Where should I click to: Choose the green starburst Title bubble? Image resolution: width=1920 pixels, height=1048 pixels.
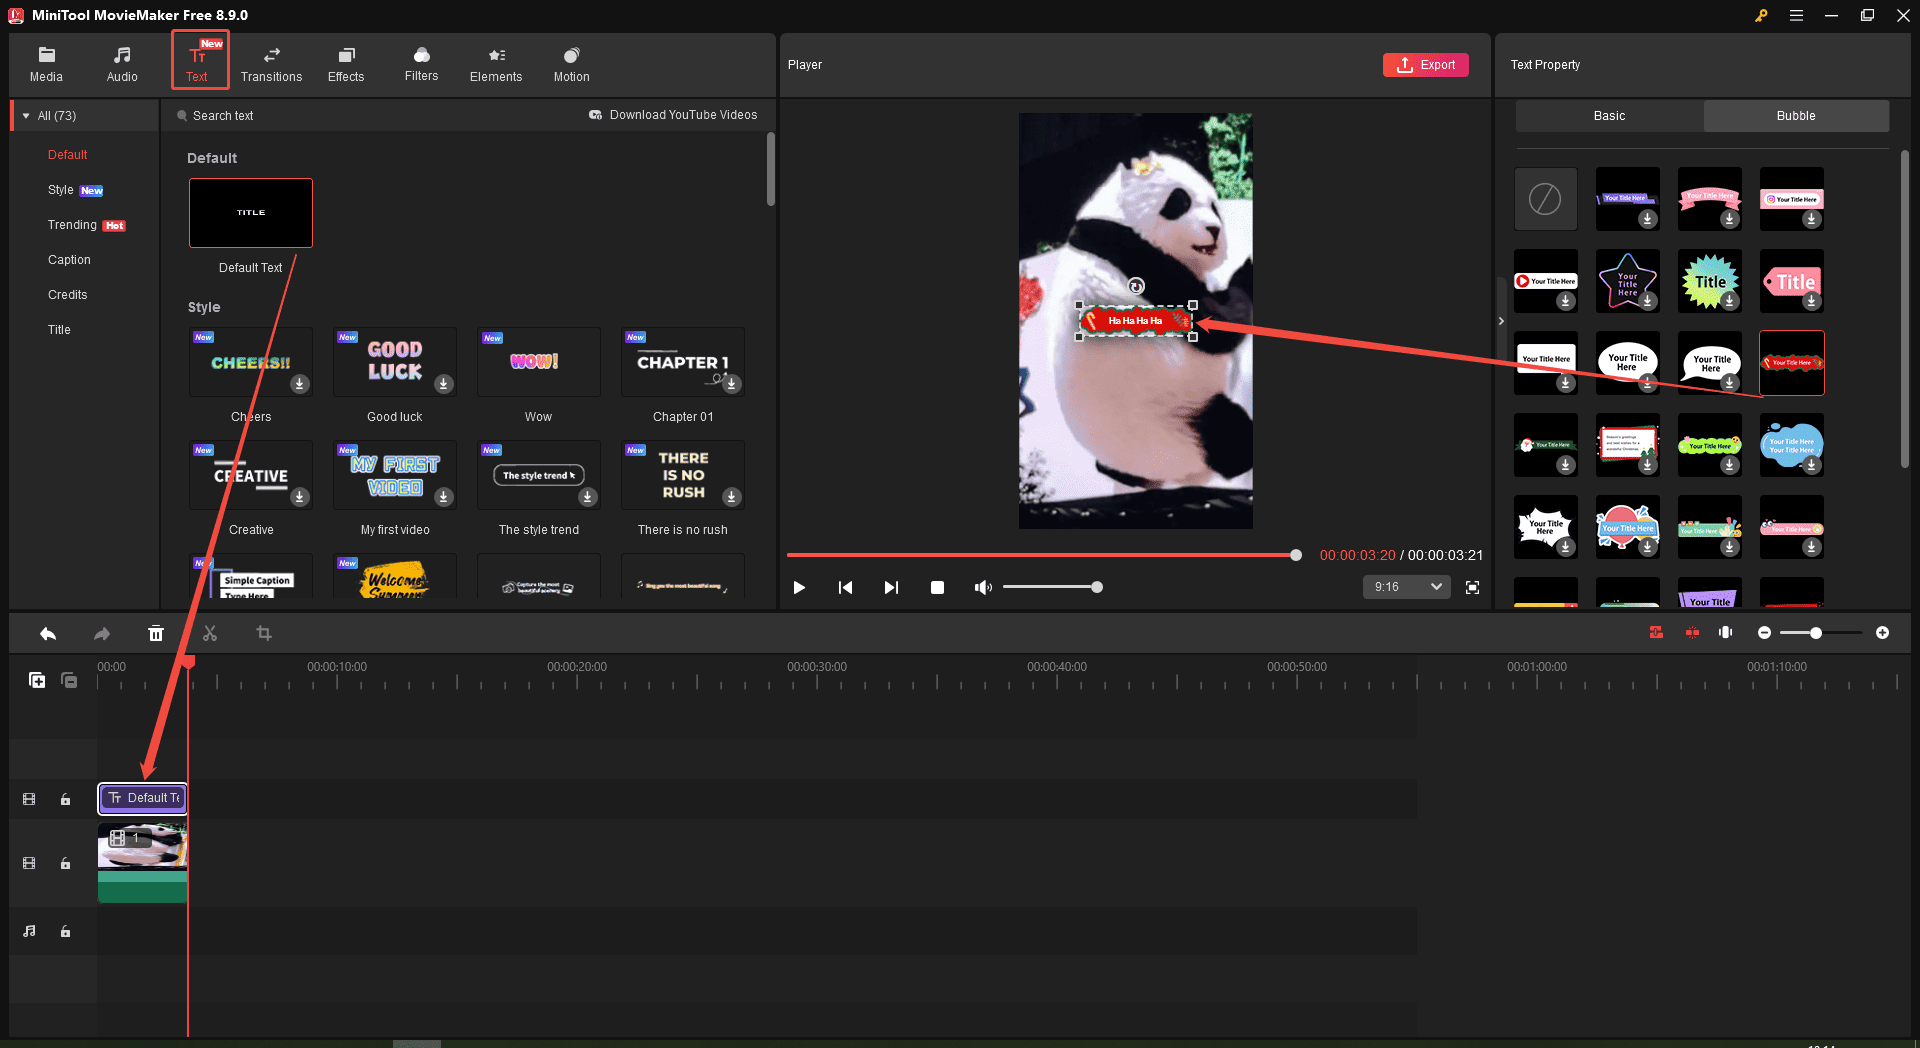(1709, 281)
